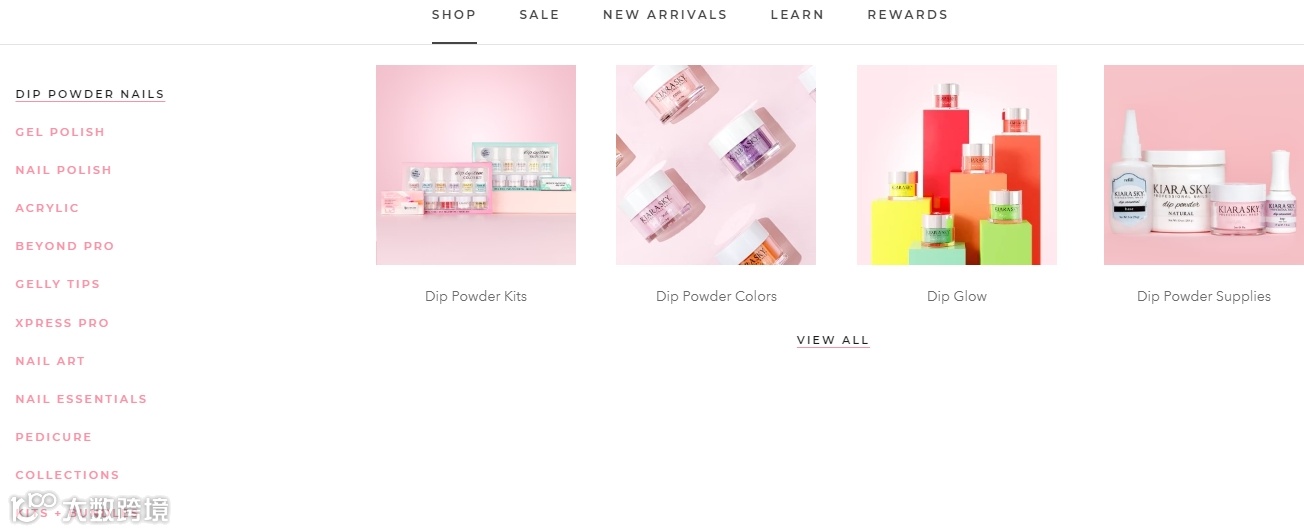Open Nail Art category in sidebar
This screenshot has width=1304, height=532.
click(x=50, y=361)
